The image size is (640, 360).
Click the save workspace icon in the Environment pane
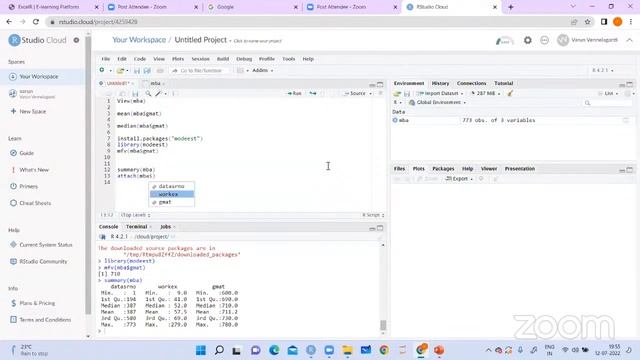(407, 93)
